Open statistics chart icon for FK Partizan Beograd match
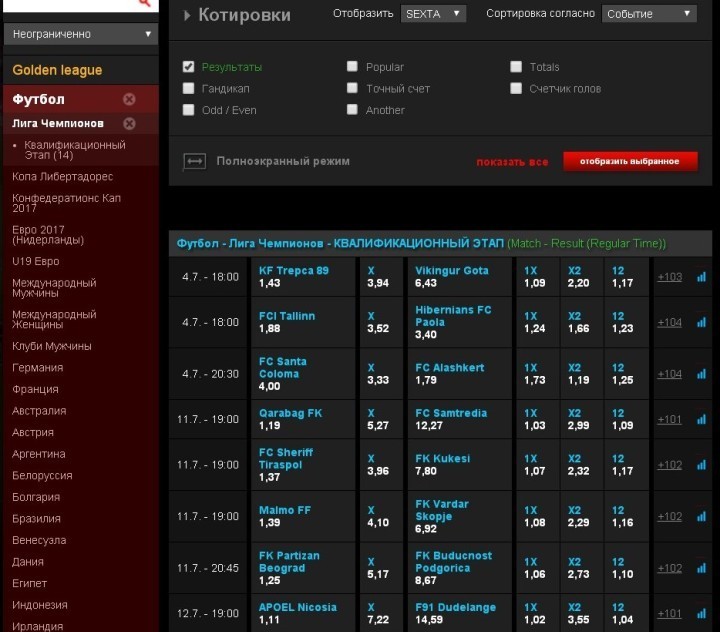720x632 pixels. [701, 568]
